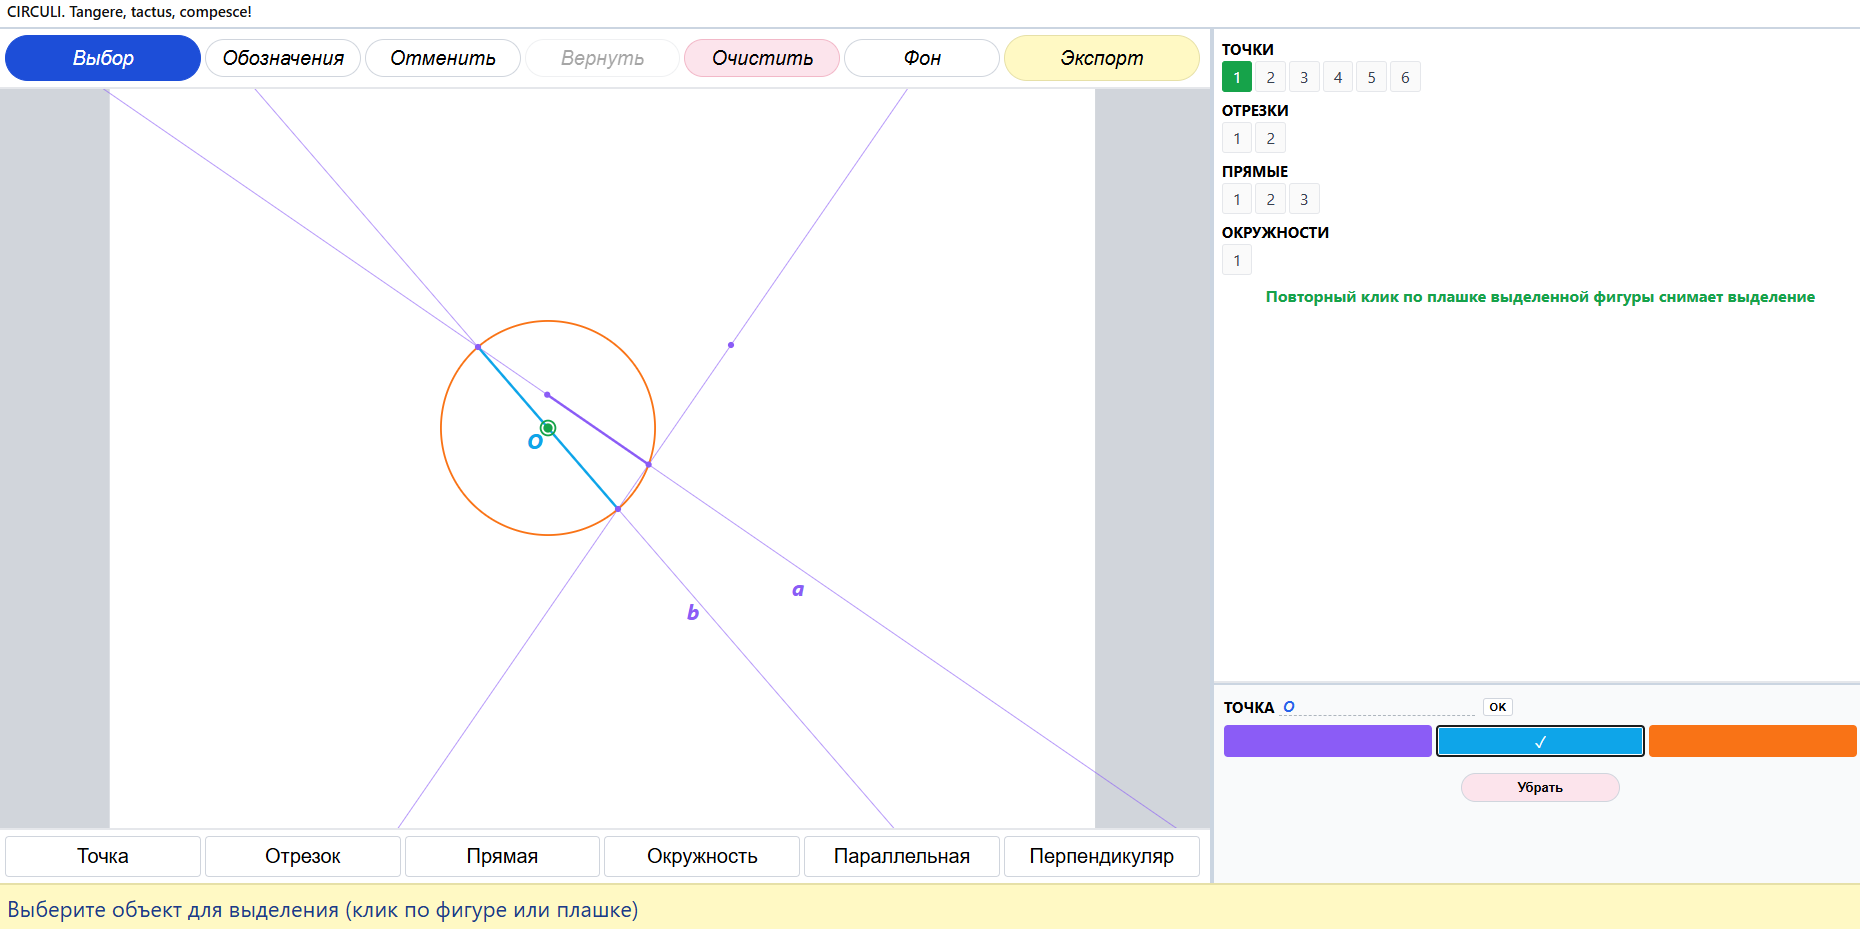This screenshot has width=1860, height=929.
Task: Select the Отрезок segment tool
Action: [303, 856]
